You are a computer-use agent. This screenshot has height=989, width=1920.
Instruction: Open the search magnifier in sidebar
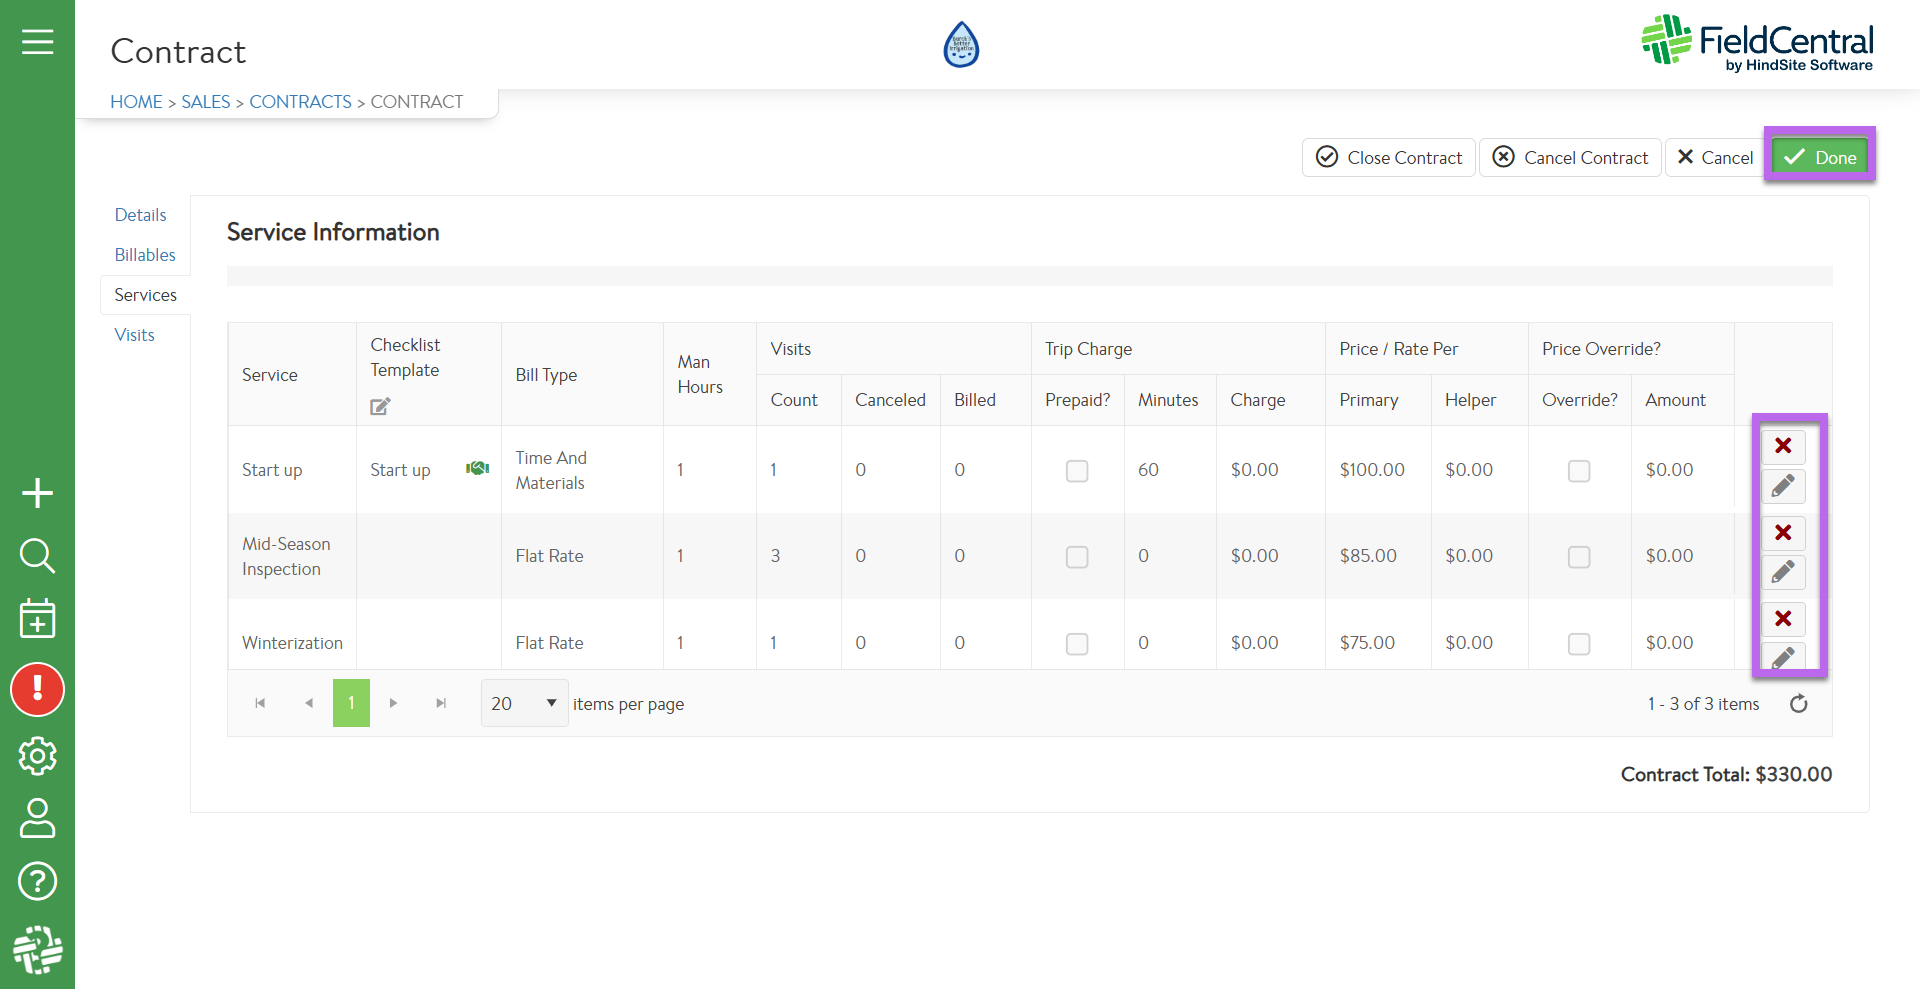click(x=37, y=555)
